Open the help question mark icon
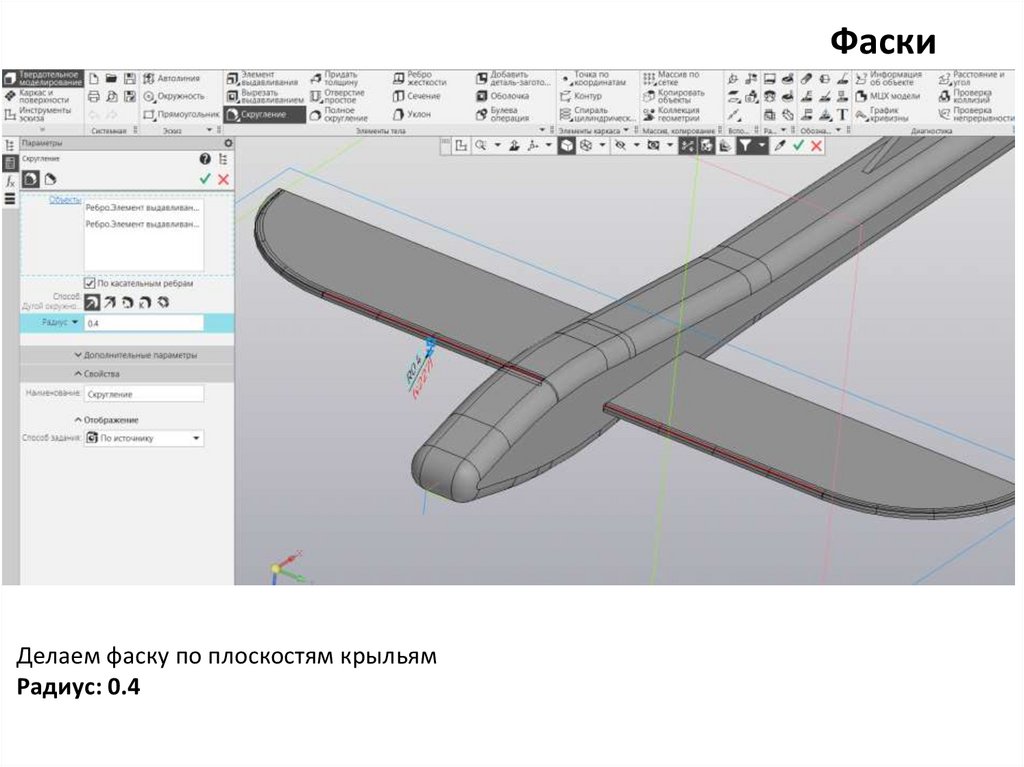Screen dimensions: 1024x767 [x=205, y=159]
